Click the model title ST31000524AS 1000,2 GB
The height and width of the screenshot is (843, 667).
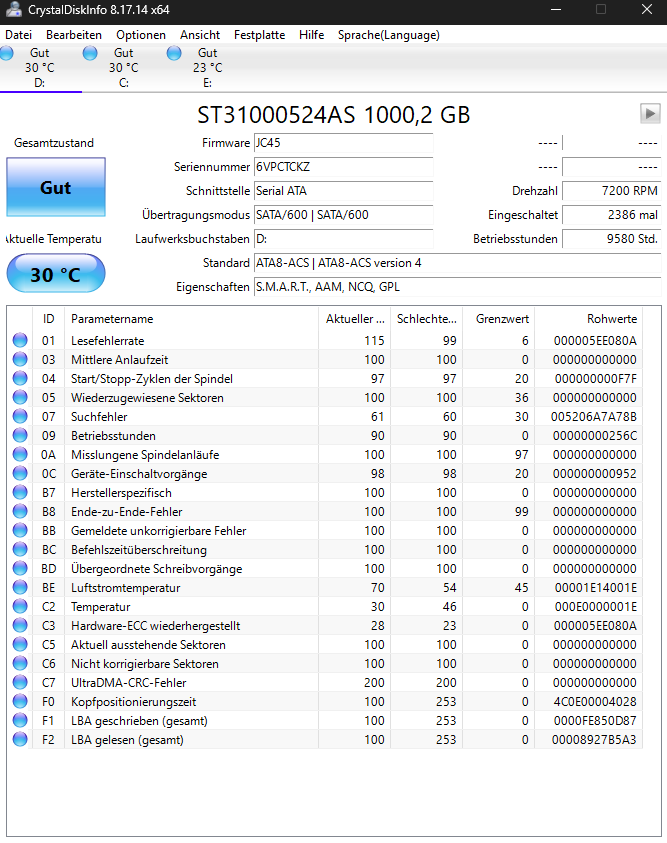[x=334, y=115]
